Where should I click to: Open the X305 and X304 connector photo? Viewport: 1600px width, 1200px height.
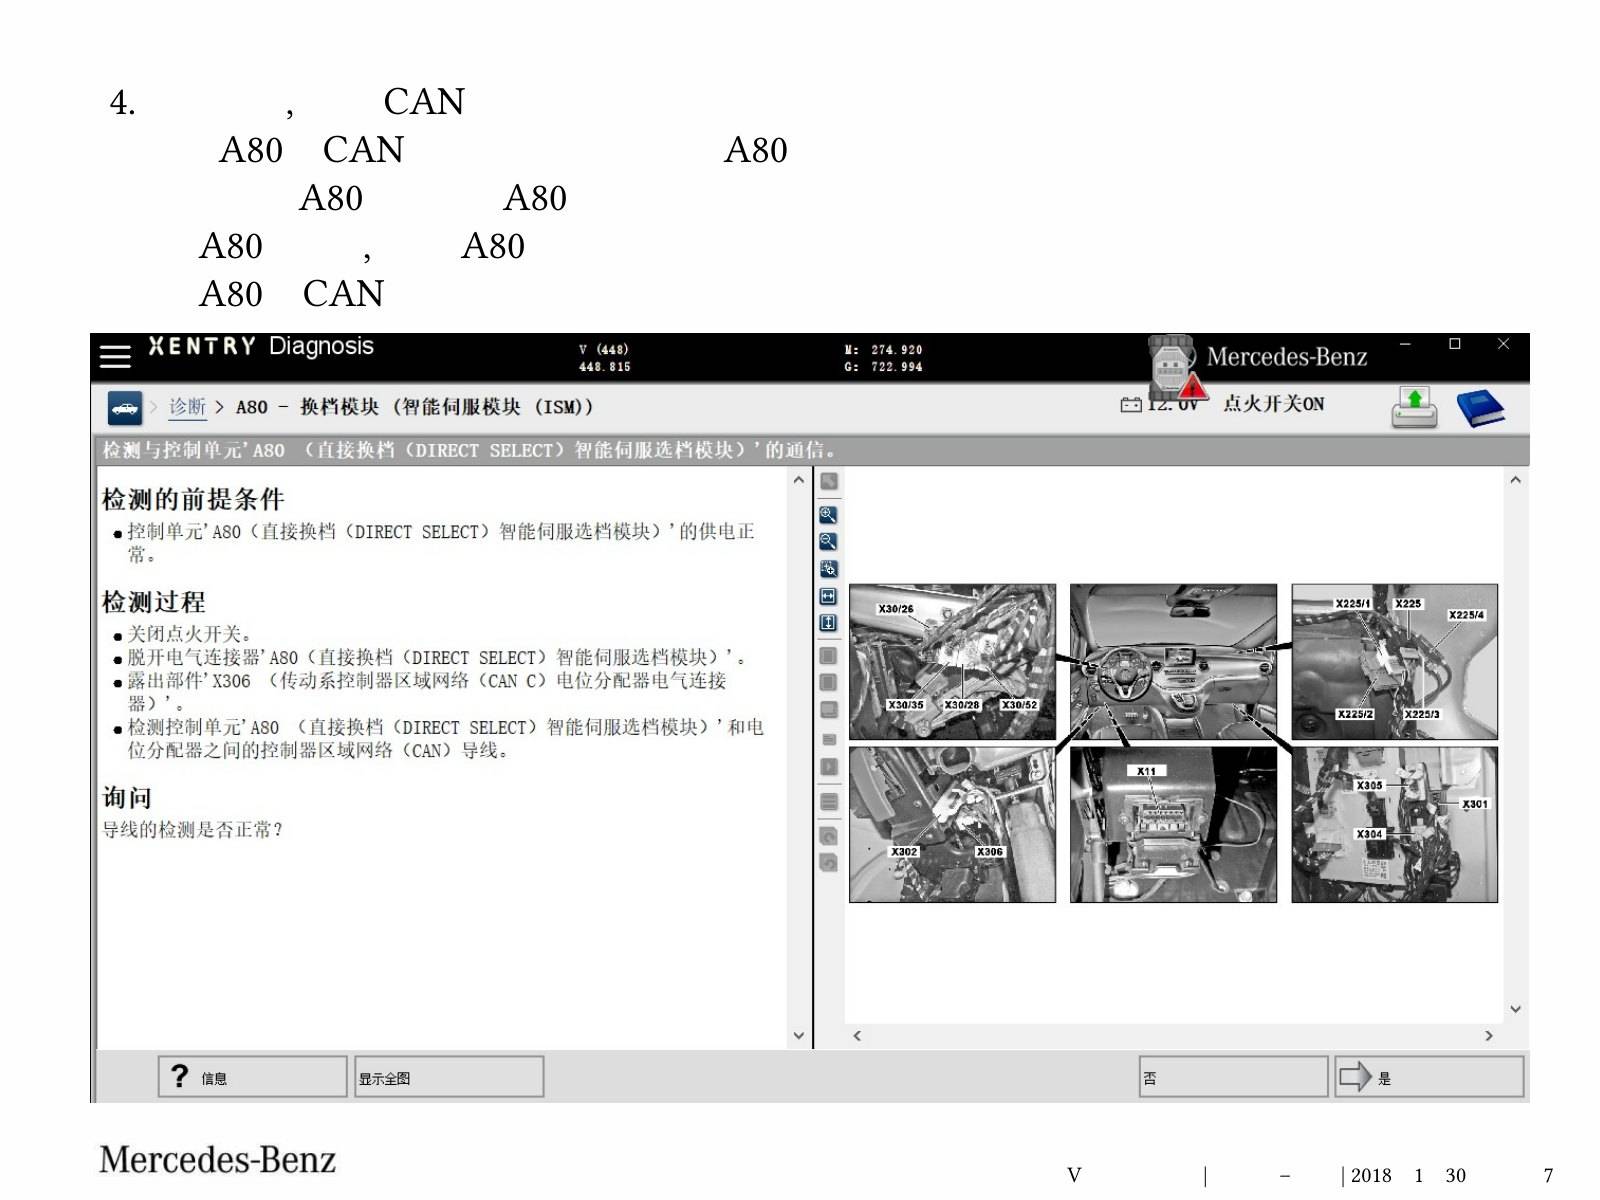(1394, 825)
